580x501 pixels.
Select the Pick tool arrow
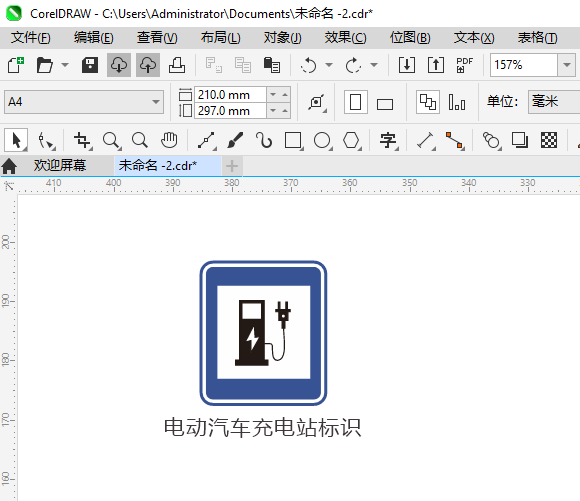16,140
